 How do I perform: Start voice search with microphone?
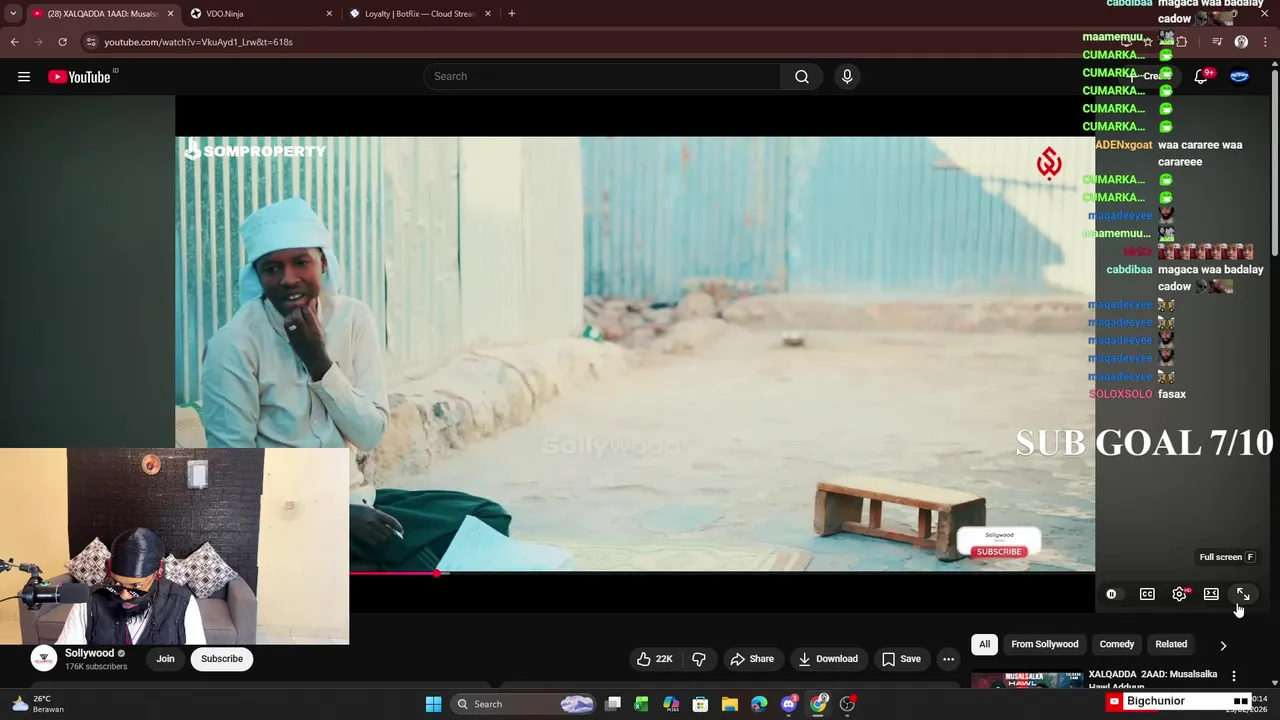click(x=847, y=77)
